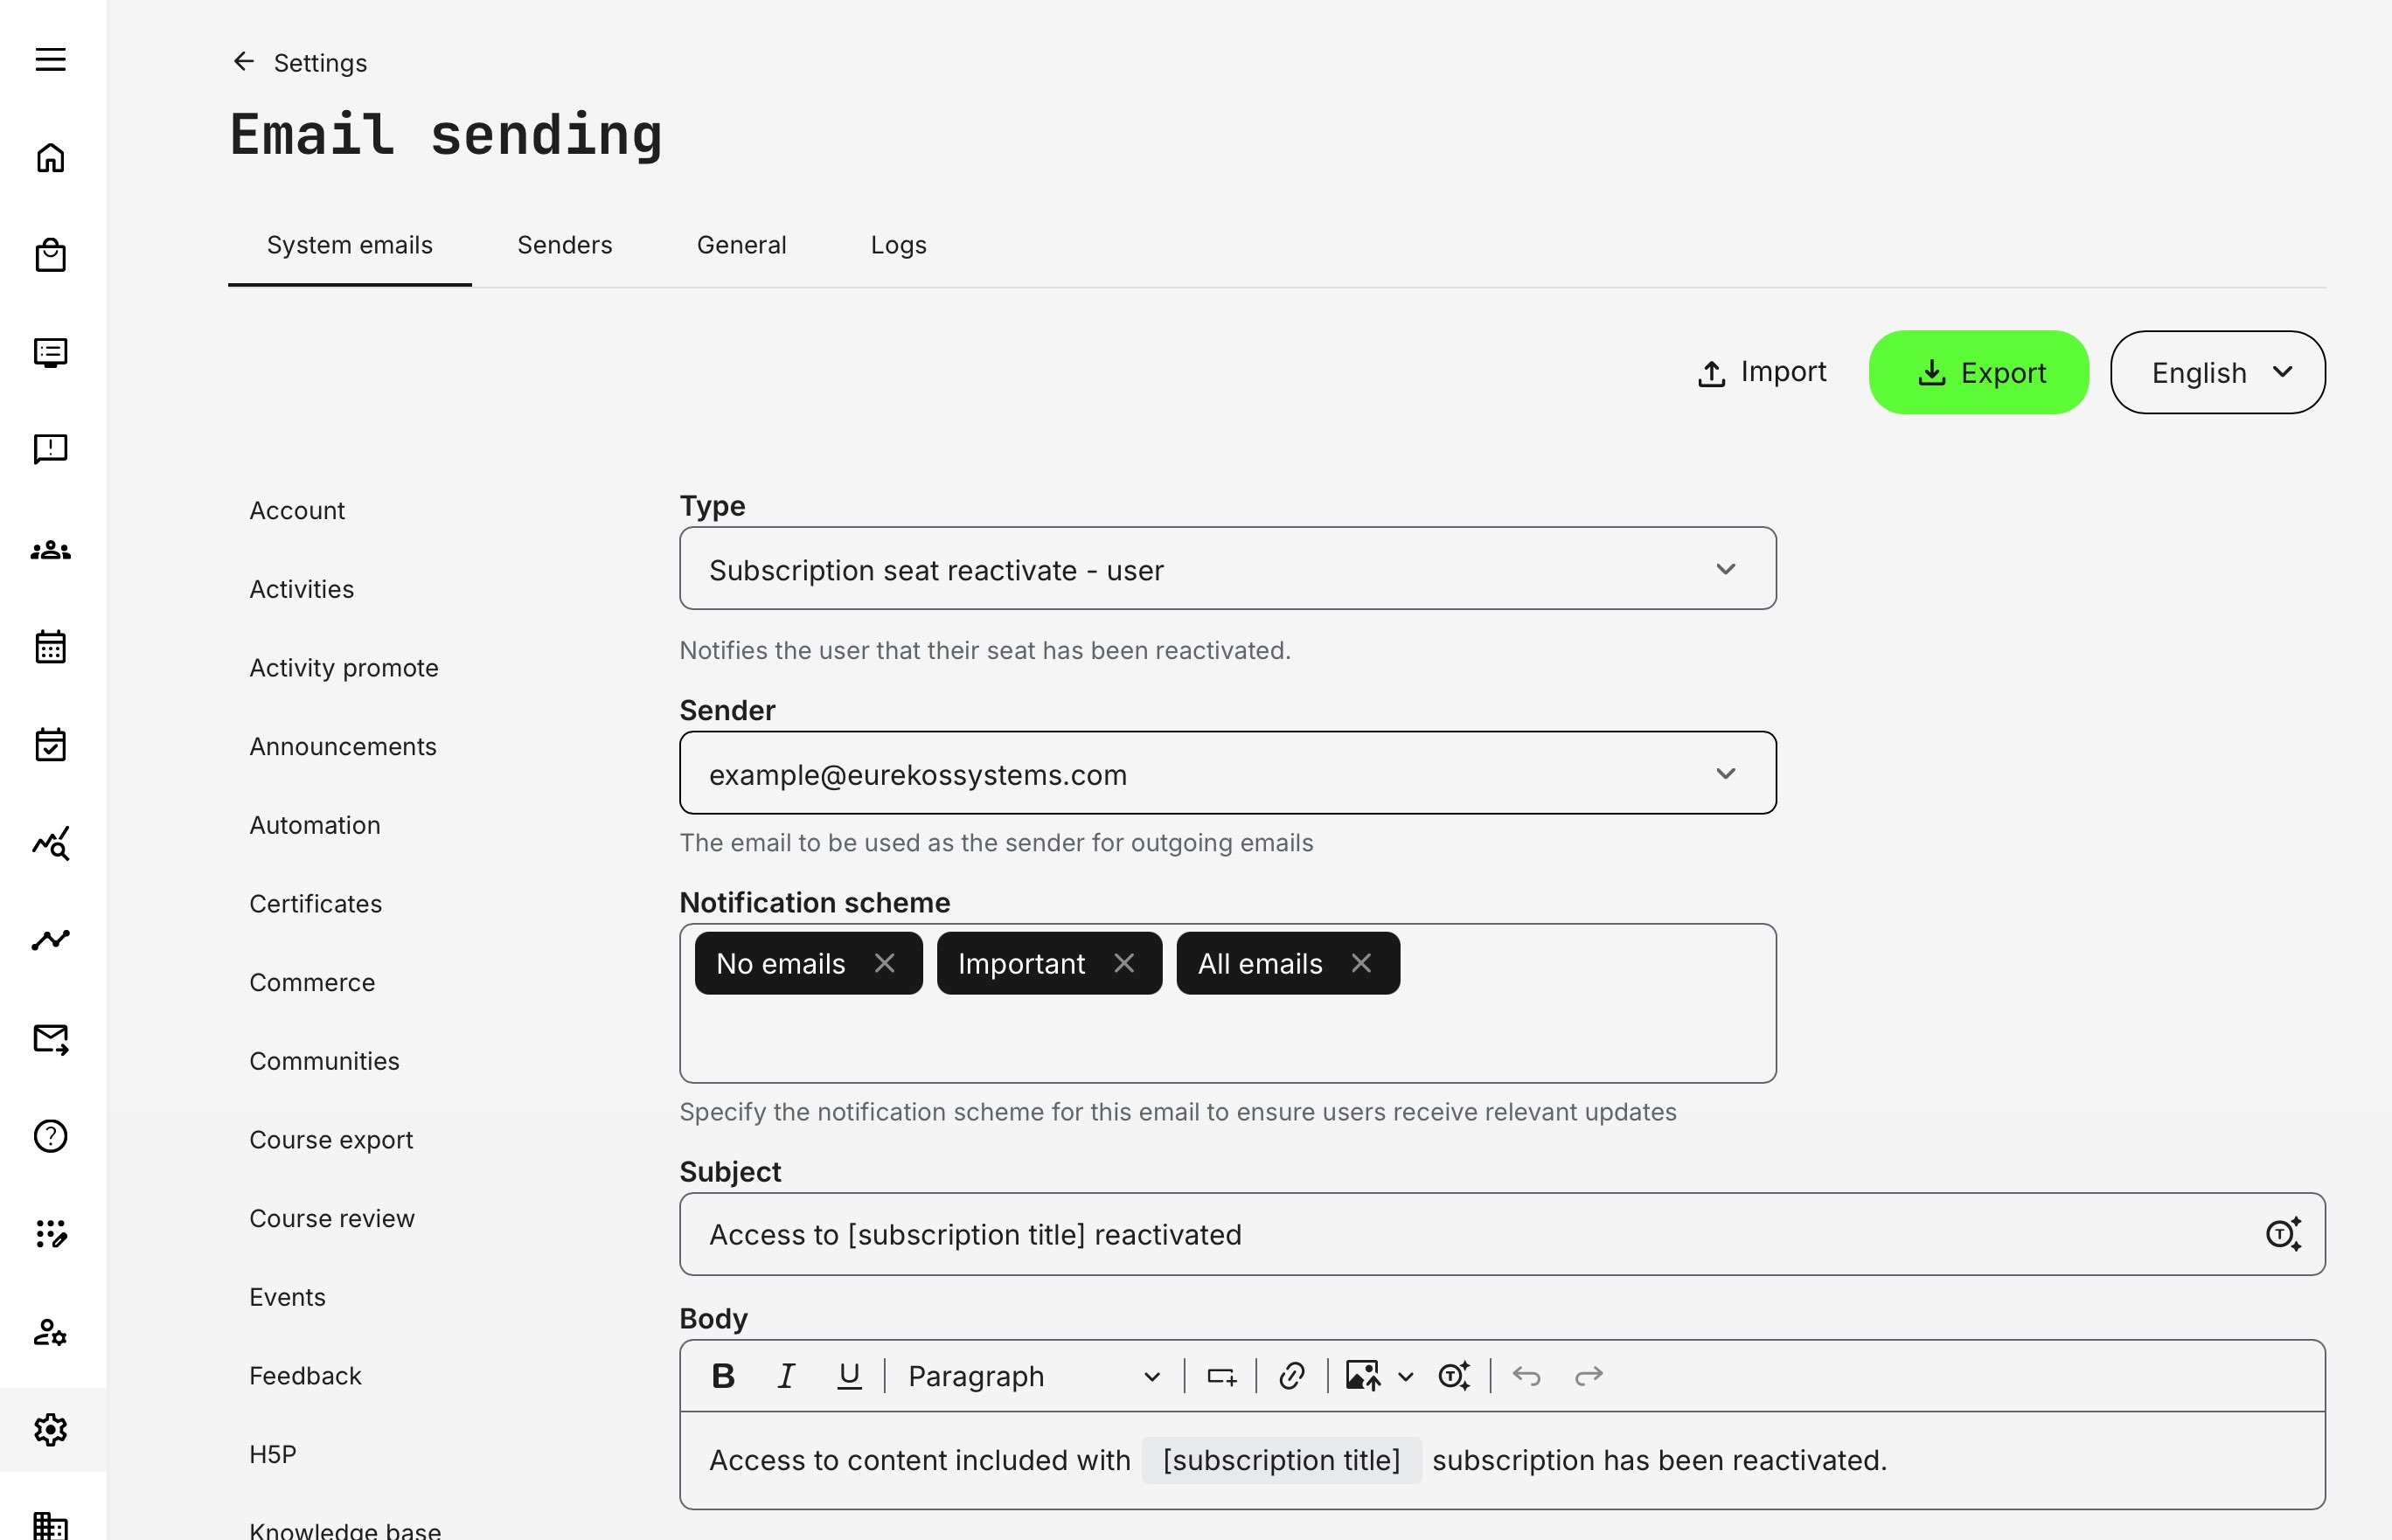Click the undo arrow in editor toolbar
2392x1540 pixels.
pos(1526,1376)
